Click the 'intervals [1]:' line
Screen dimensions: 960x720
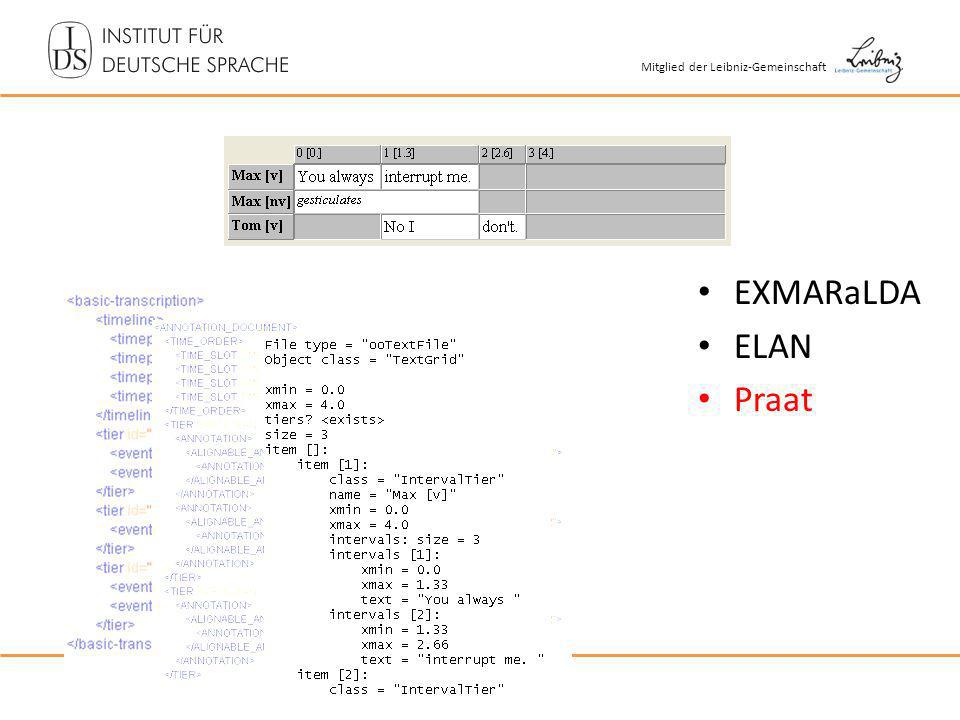tap(384, 555)
